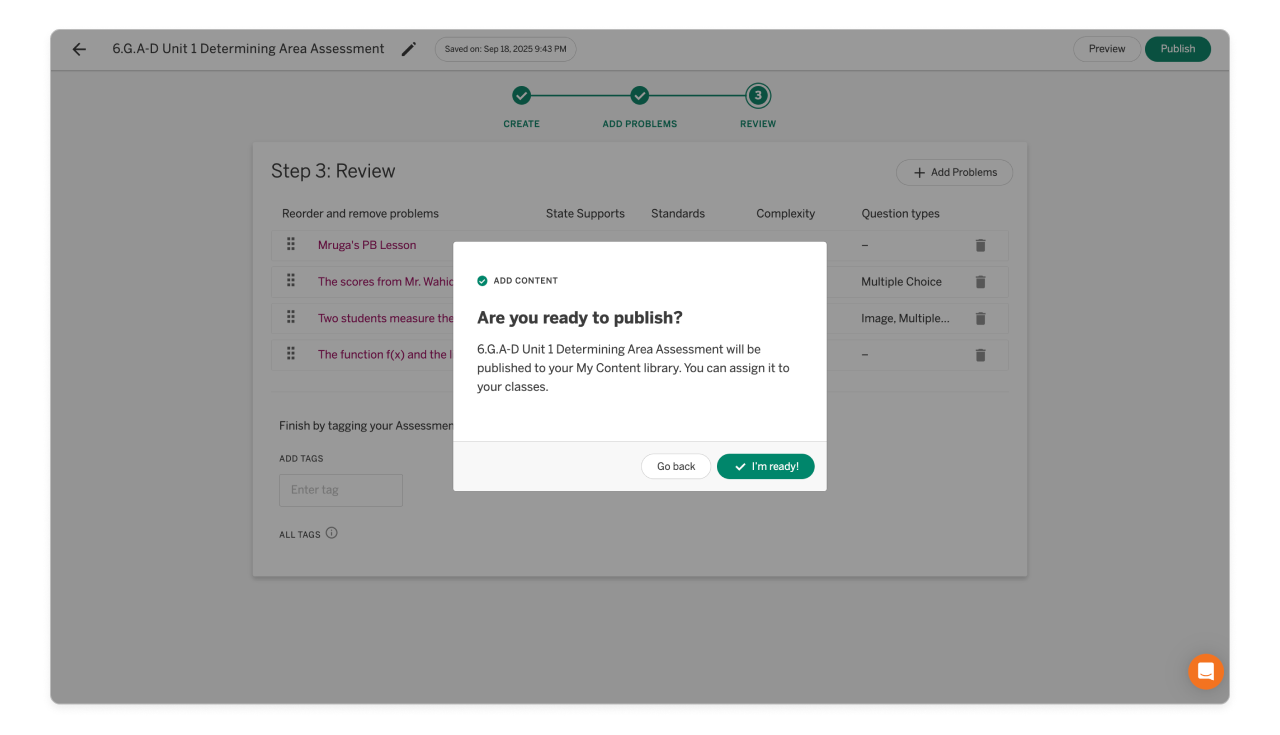Open The function f(x) problem link
1280x735 pixels.
click(385, 355)
